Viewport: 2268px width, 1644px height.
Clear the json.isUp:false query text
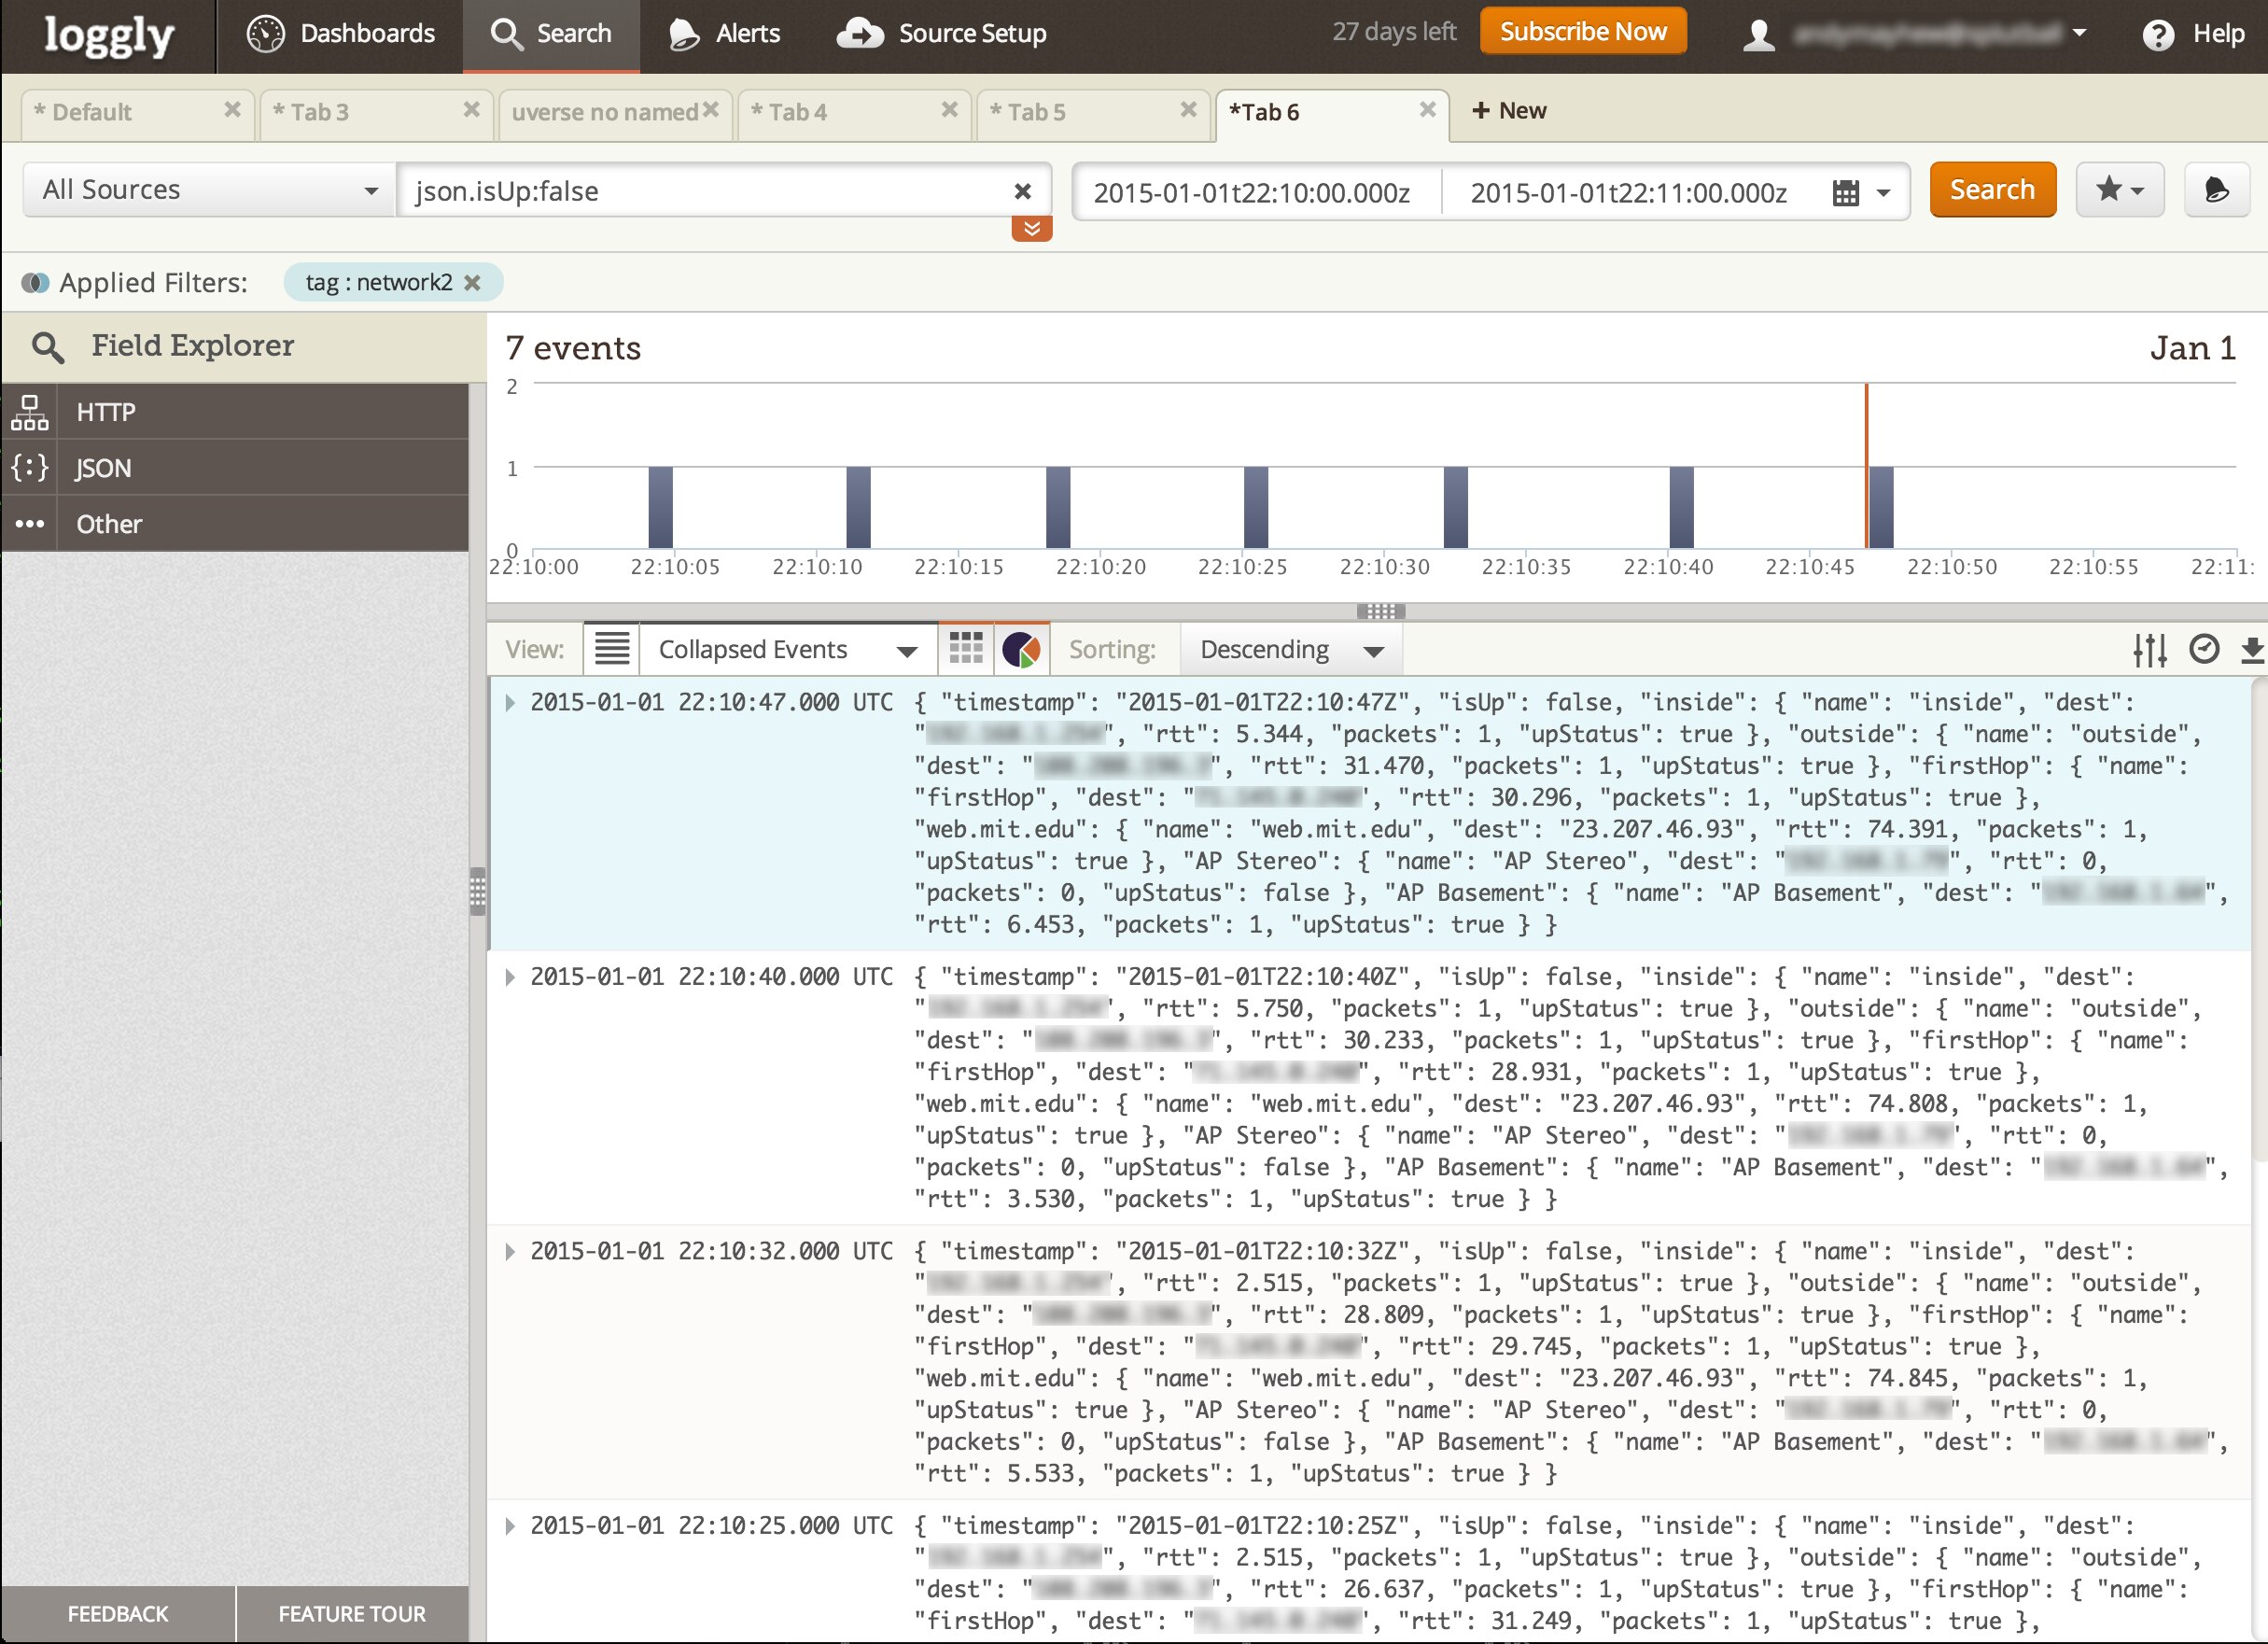click(x=1022, y=191)
